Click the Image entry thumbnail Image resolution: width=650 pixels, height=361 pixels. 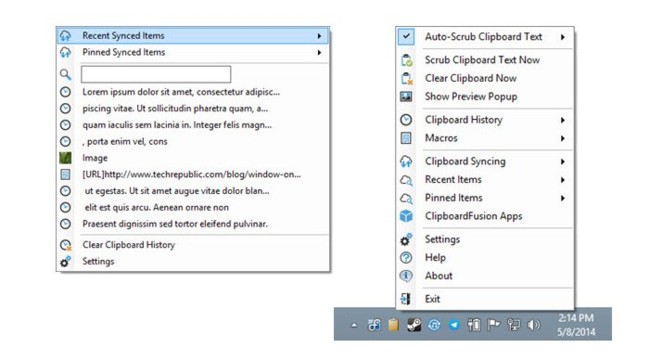(x=65, y=158)
